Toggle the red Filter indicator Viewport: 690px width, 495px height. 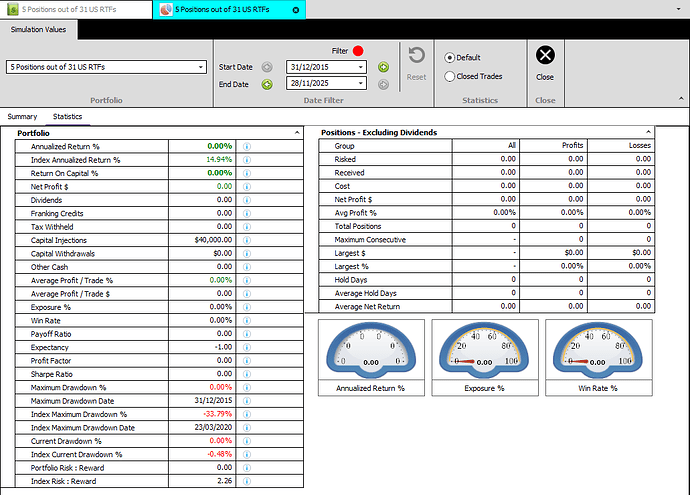click(358, 50)
